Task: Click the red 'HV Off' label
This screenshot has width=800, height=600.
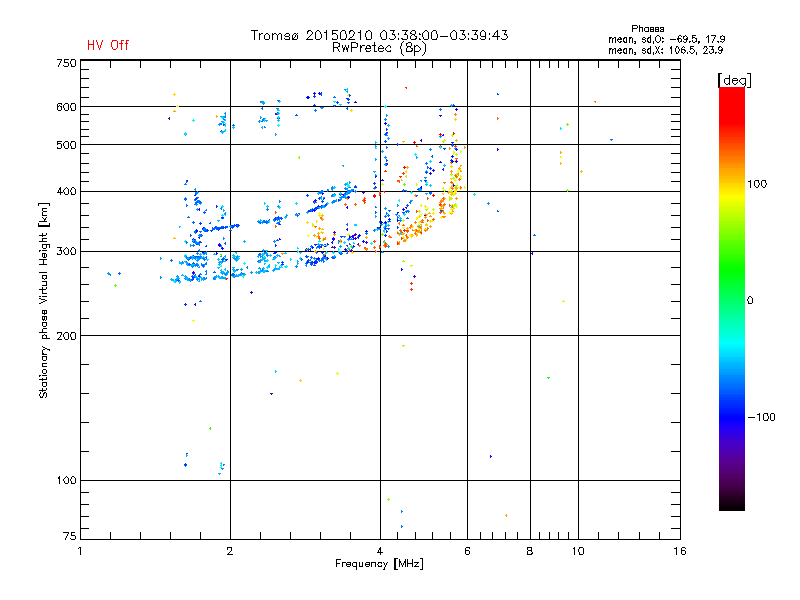Action: point(108,45)
